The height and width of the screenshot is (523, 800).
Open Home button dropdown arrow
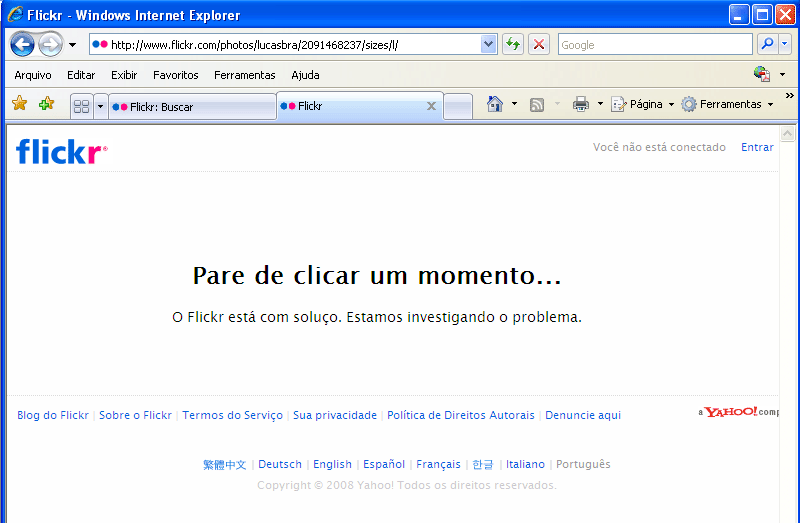point(514,104)
